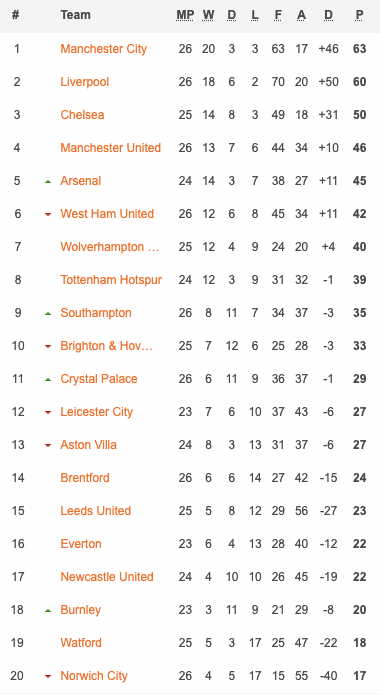Click red down arrow next to Brighton & Hov…

(48, 346)
